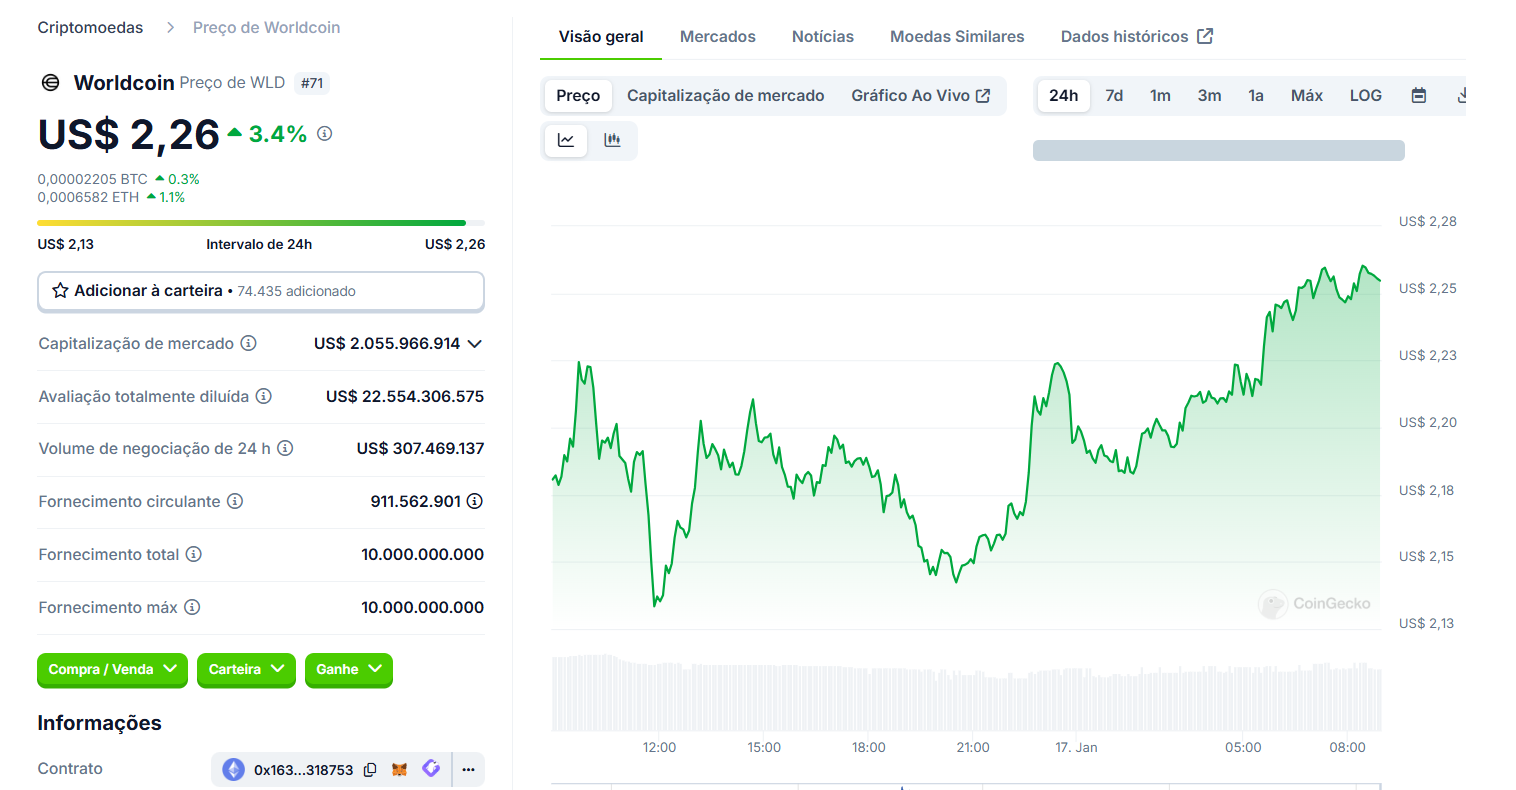The height and width of the screenshot is (790, 1516).
Task: Click the 0,0006582 ETH price text
Action: (88, 197)
